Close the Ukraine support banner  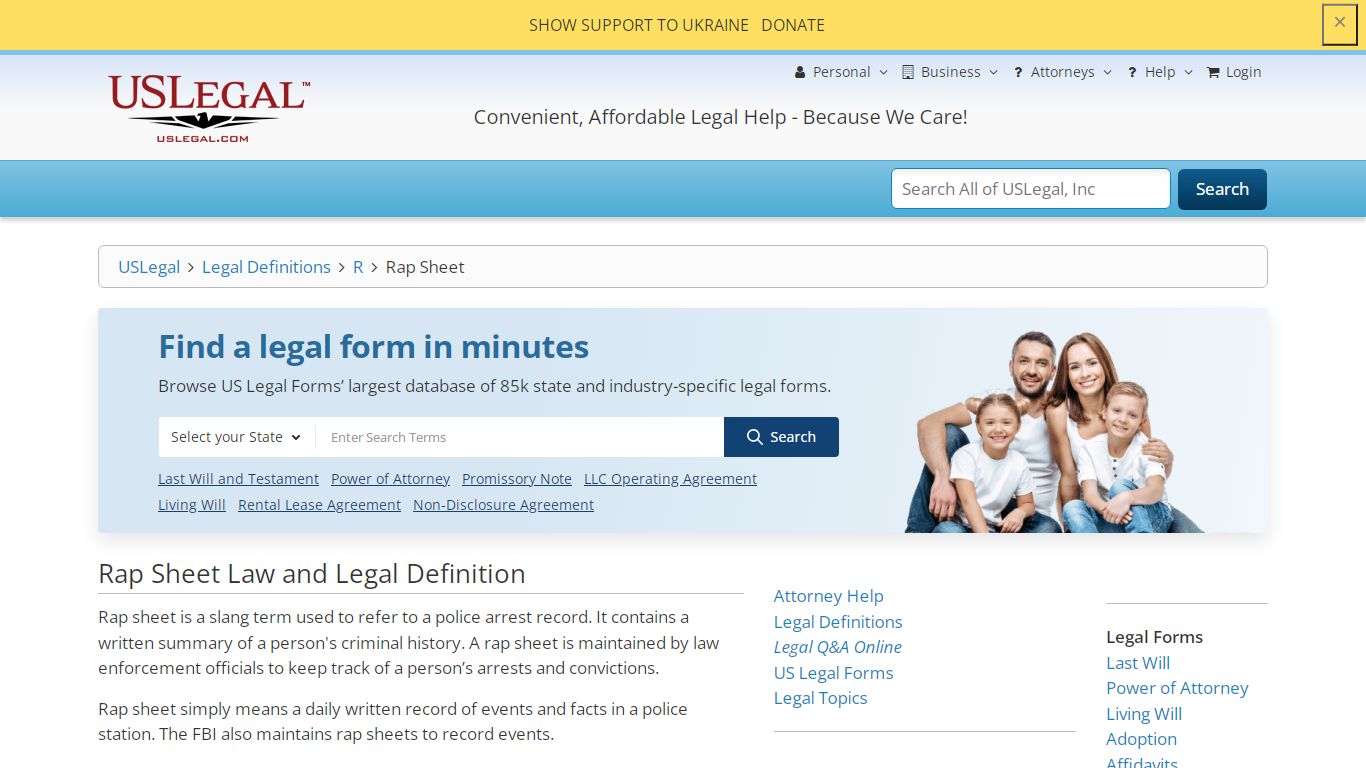(1340, 23)
